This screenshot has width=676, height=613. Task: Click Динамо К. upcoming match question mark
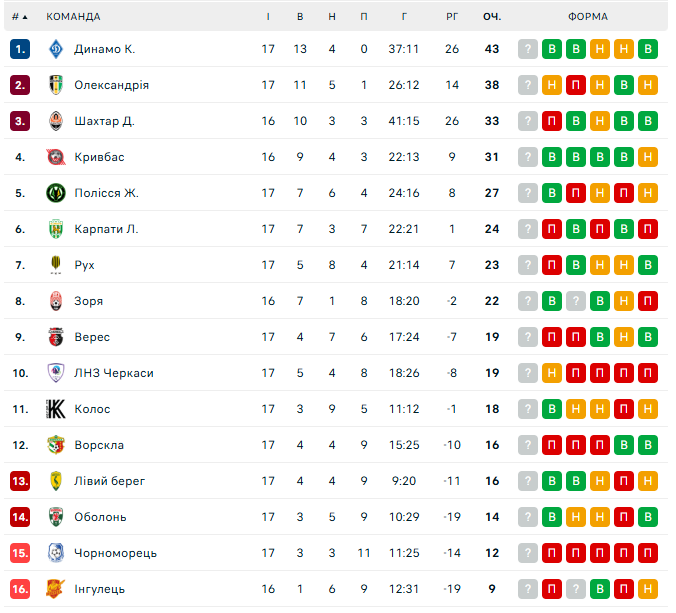[528, 49]
